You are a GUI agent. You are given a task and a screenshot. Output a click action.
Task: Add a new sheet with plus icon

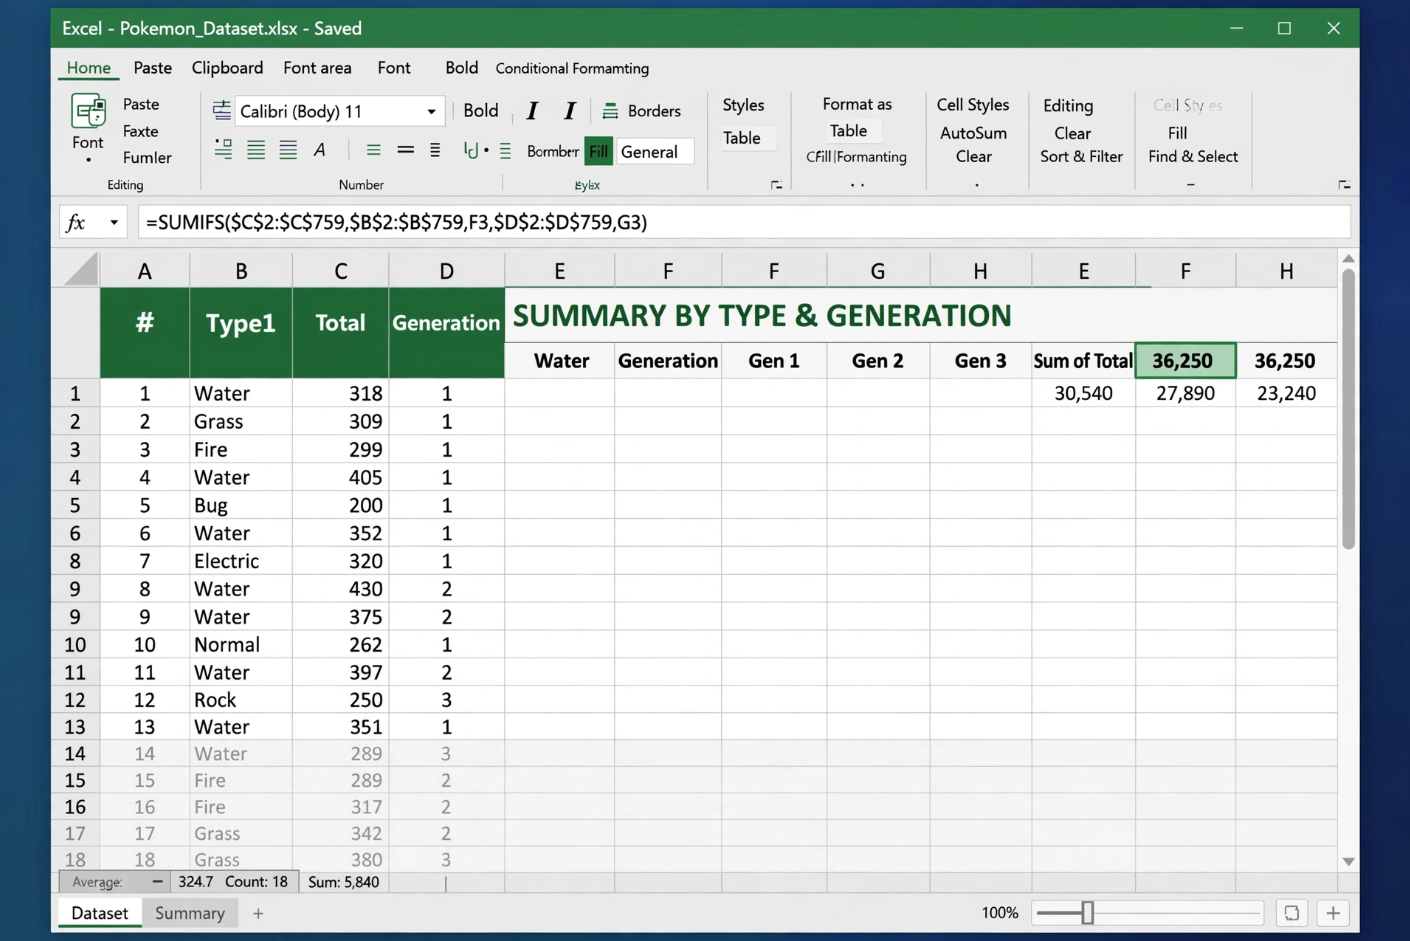(258, 913)
